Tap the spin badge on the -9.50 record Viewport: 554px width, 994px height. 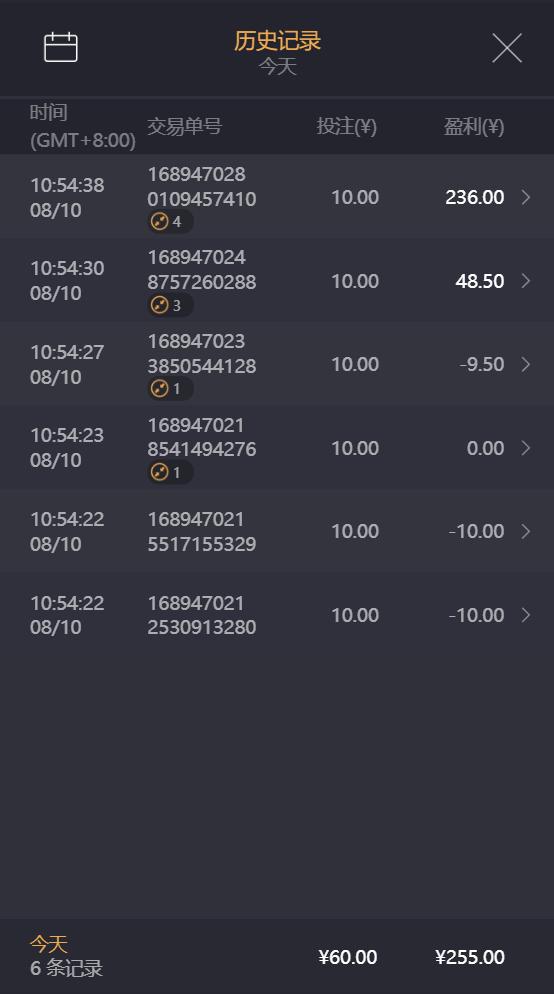coord(170,388)
